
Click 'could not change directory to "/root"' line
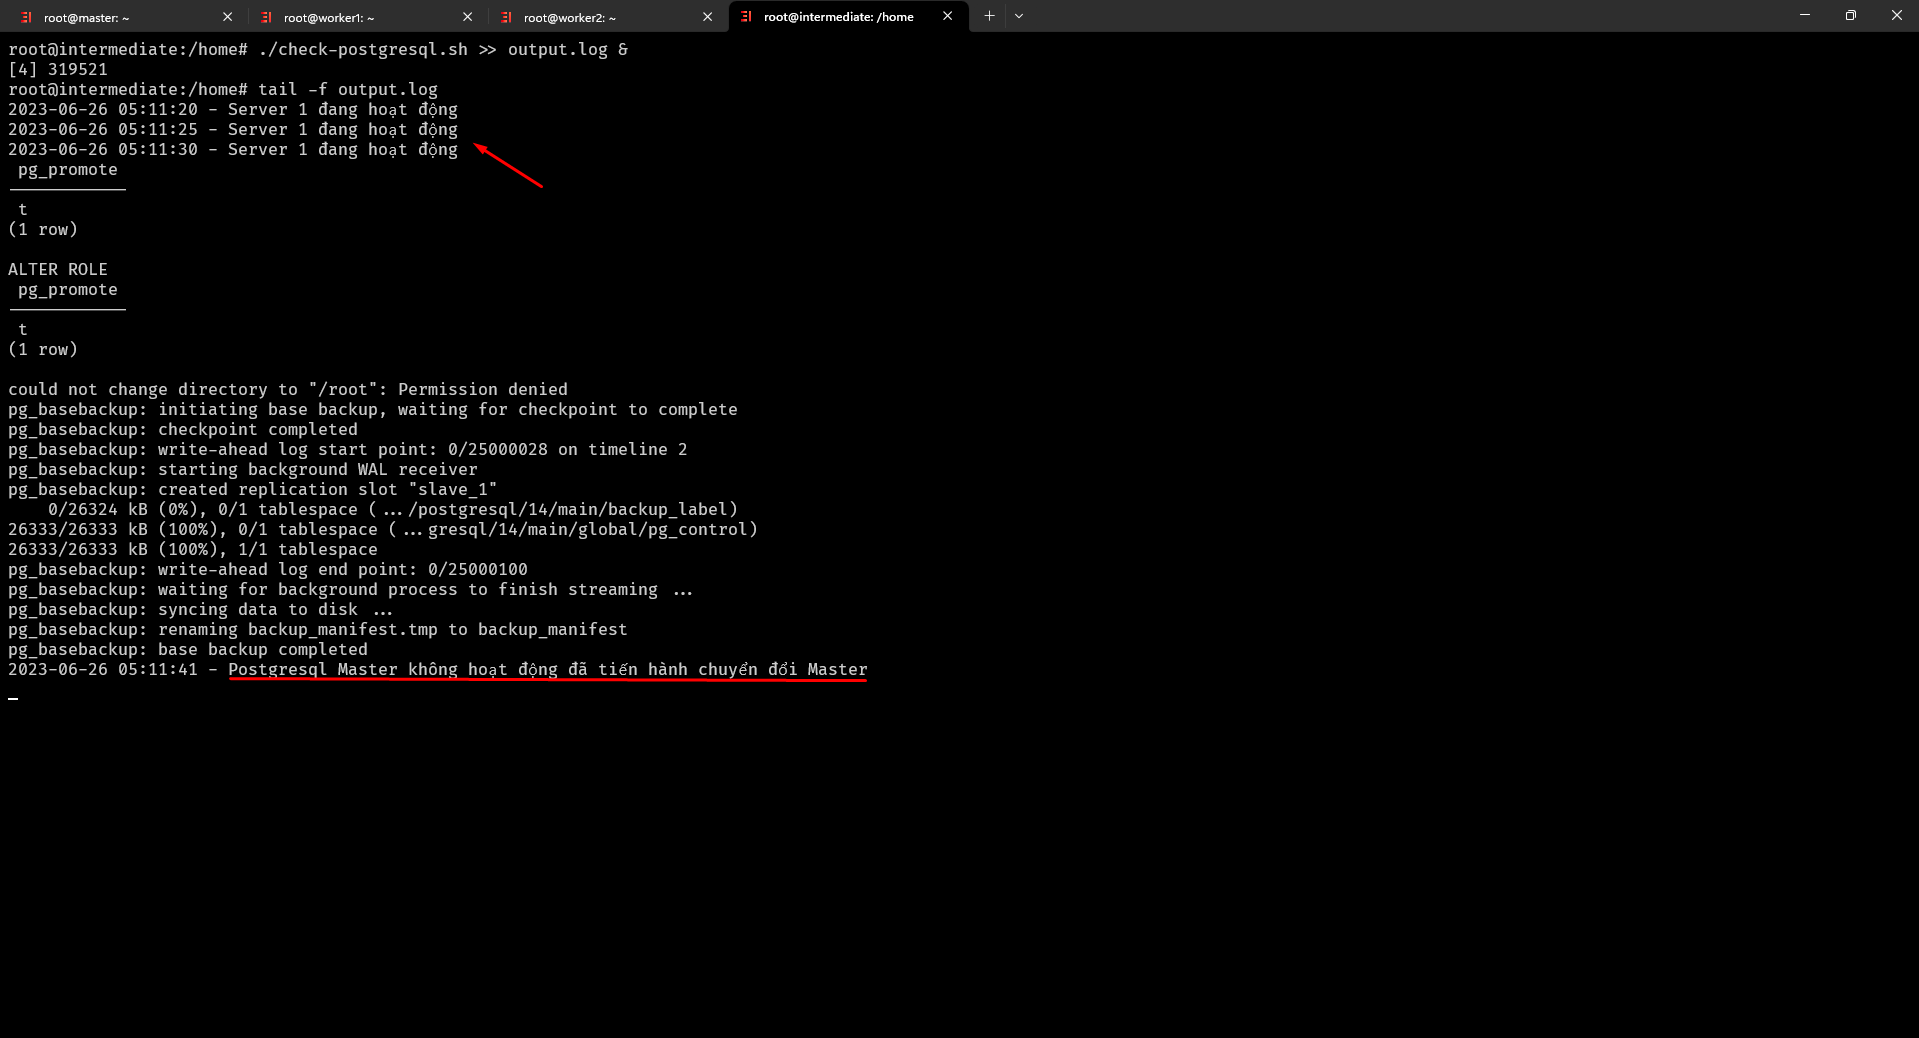point(288,389)
